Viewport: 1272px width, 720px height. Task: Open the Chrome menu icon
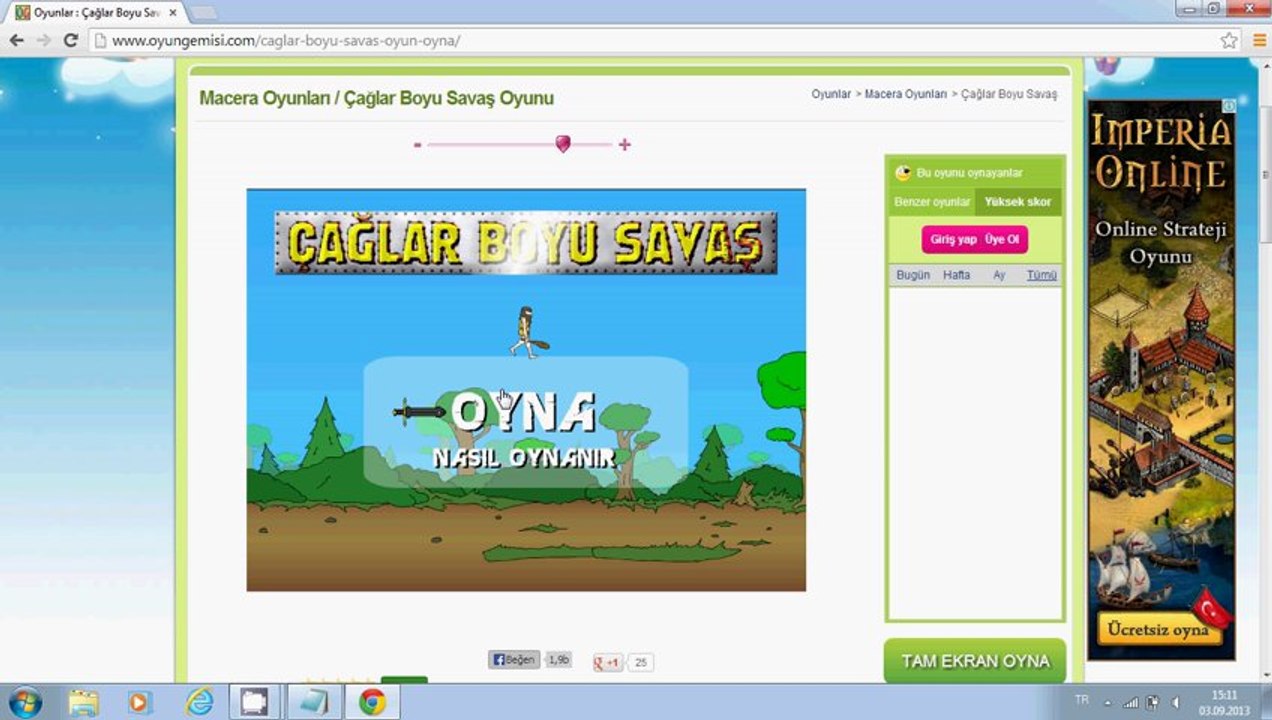[x=1259, y=41]
